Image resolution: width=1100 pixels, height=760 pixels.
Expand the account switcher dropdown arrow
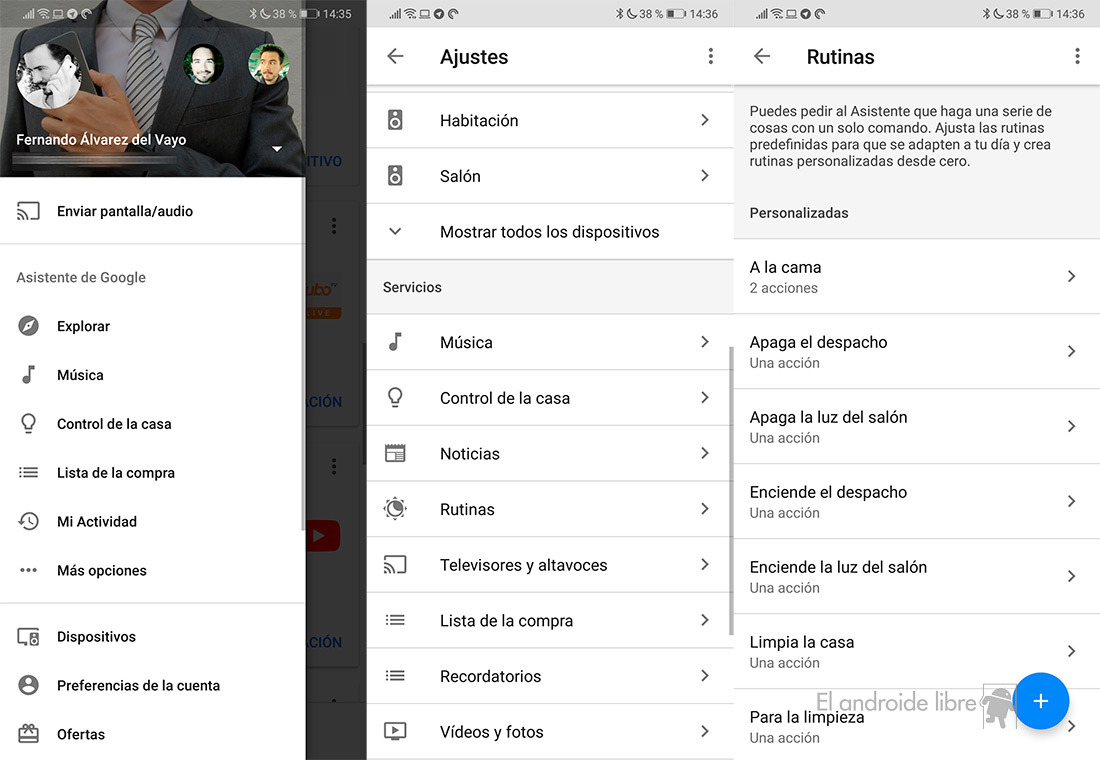coord(277,149)
